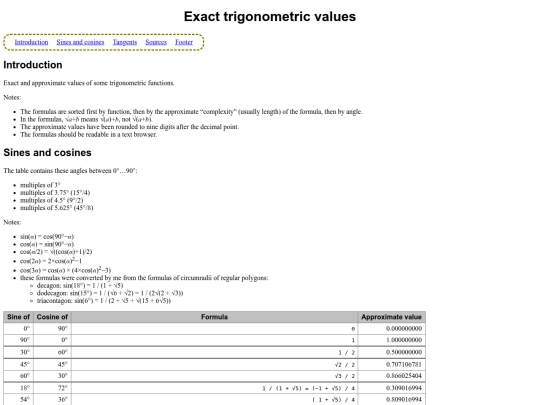Click cosine angle 72° in the table
Screen dimensions: 540x405
click(x=62, y=388)
